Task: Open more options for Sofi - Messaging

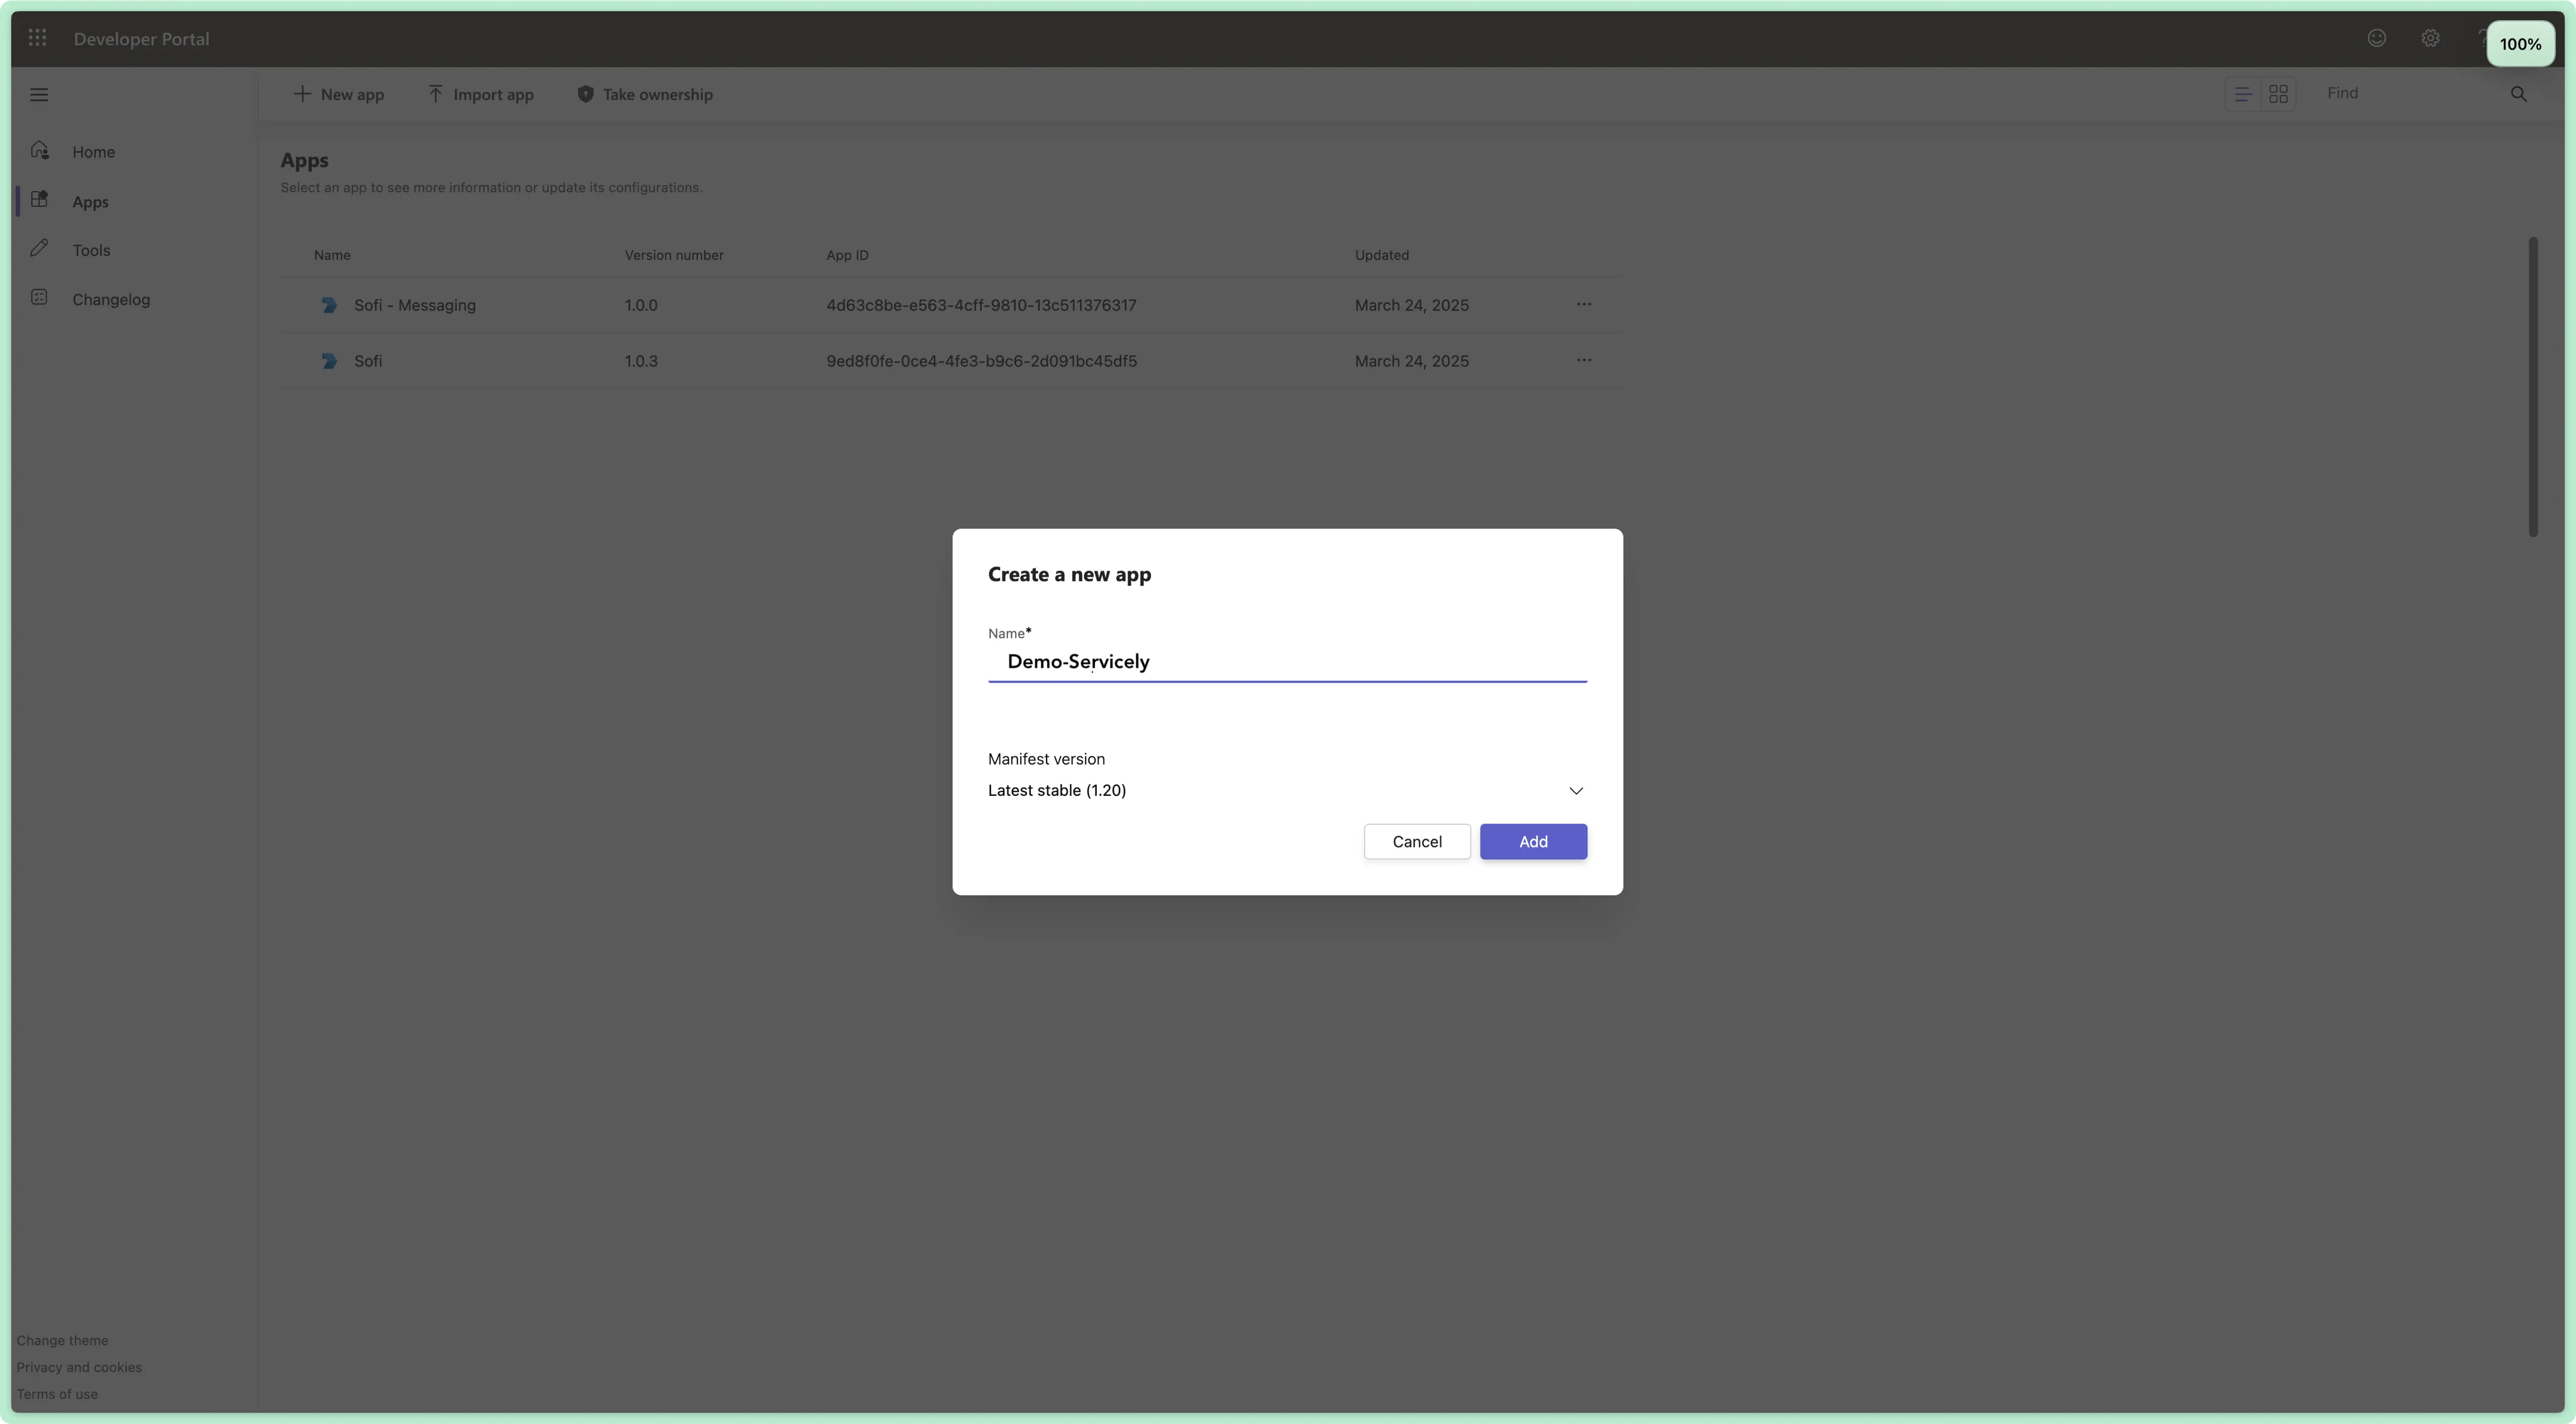Action: pos(1584,304)
